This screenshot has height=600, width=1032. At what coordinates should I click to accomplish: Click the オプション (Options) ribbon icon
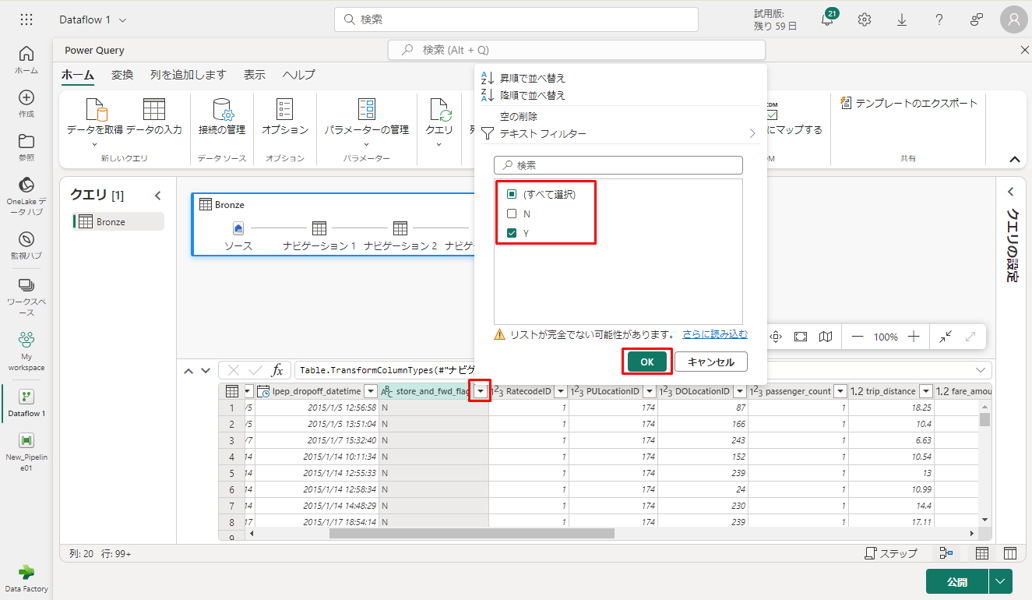[x=285, y=110]
